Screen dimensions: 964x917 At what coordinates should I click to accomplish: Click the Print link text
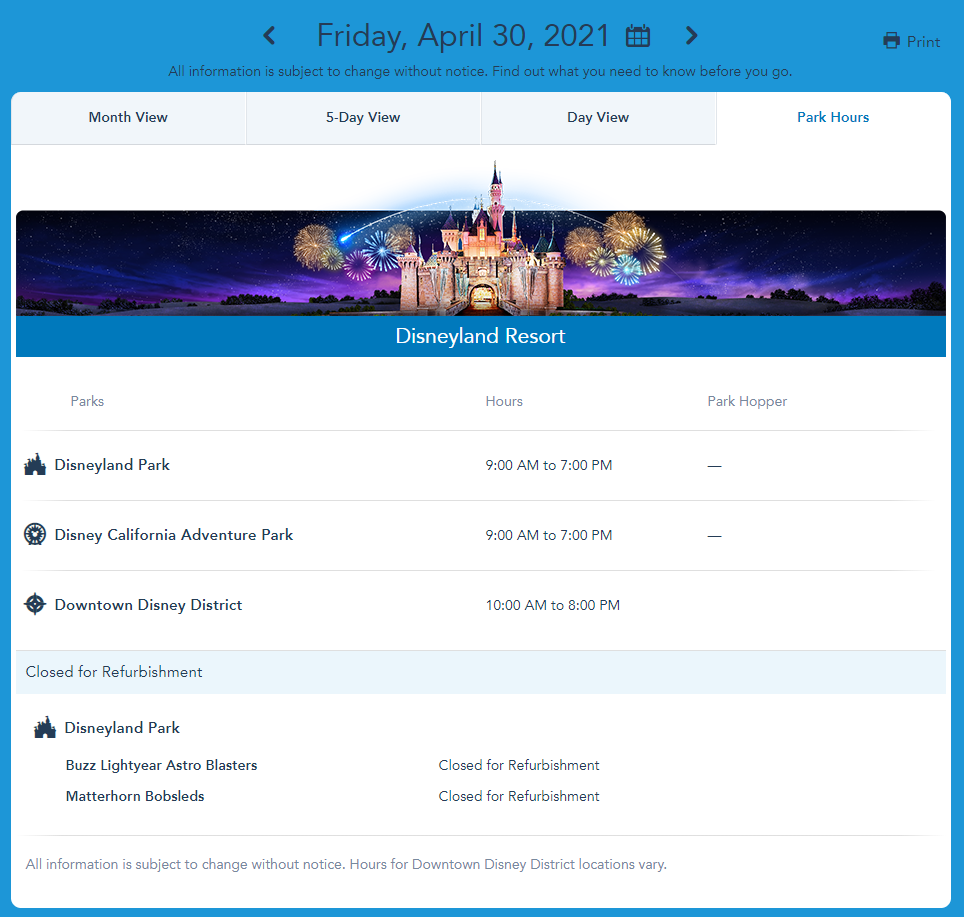click(x=923, y=42)
